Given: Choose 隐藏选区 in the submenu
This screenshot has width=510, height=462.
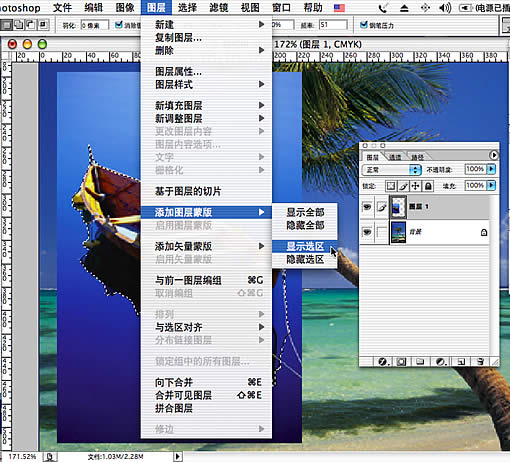Looking at the screenshot, I should (305, 259).
